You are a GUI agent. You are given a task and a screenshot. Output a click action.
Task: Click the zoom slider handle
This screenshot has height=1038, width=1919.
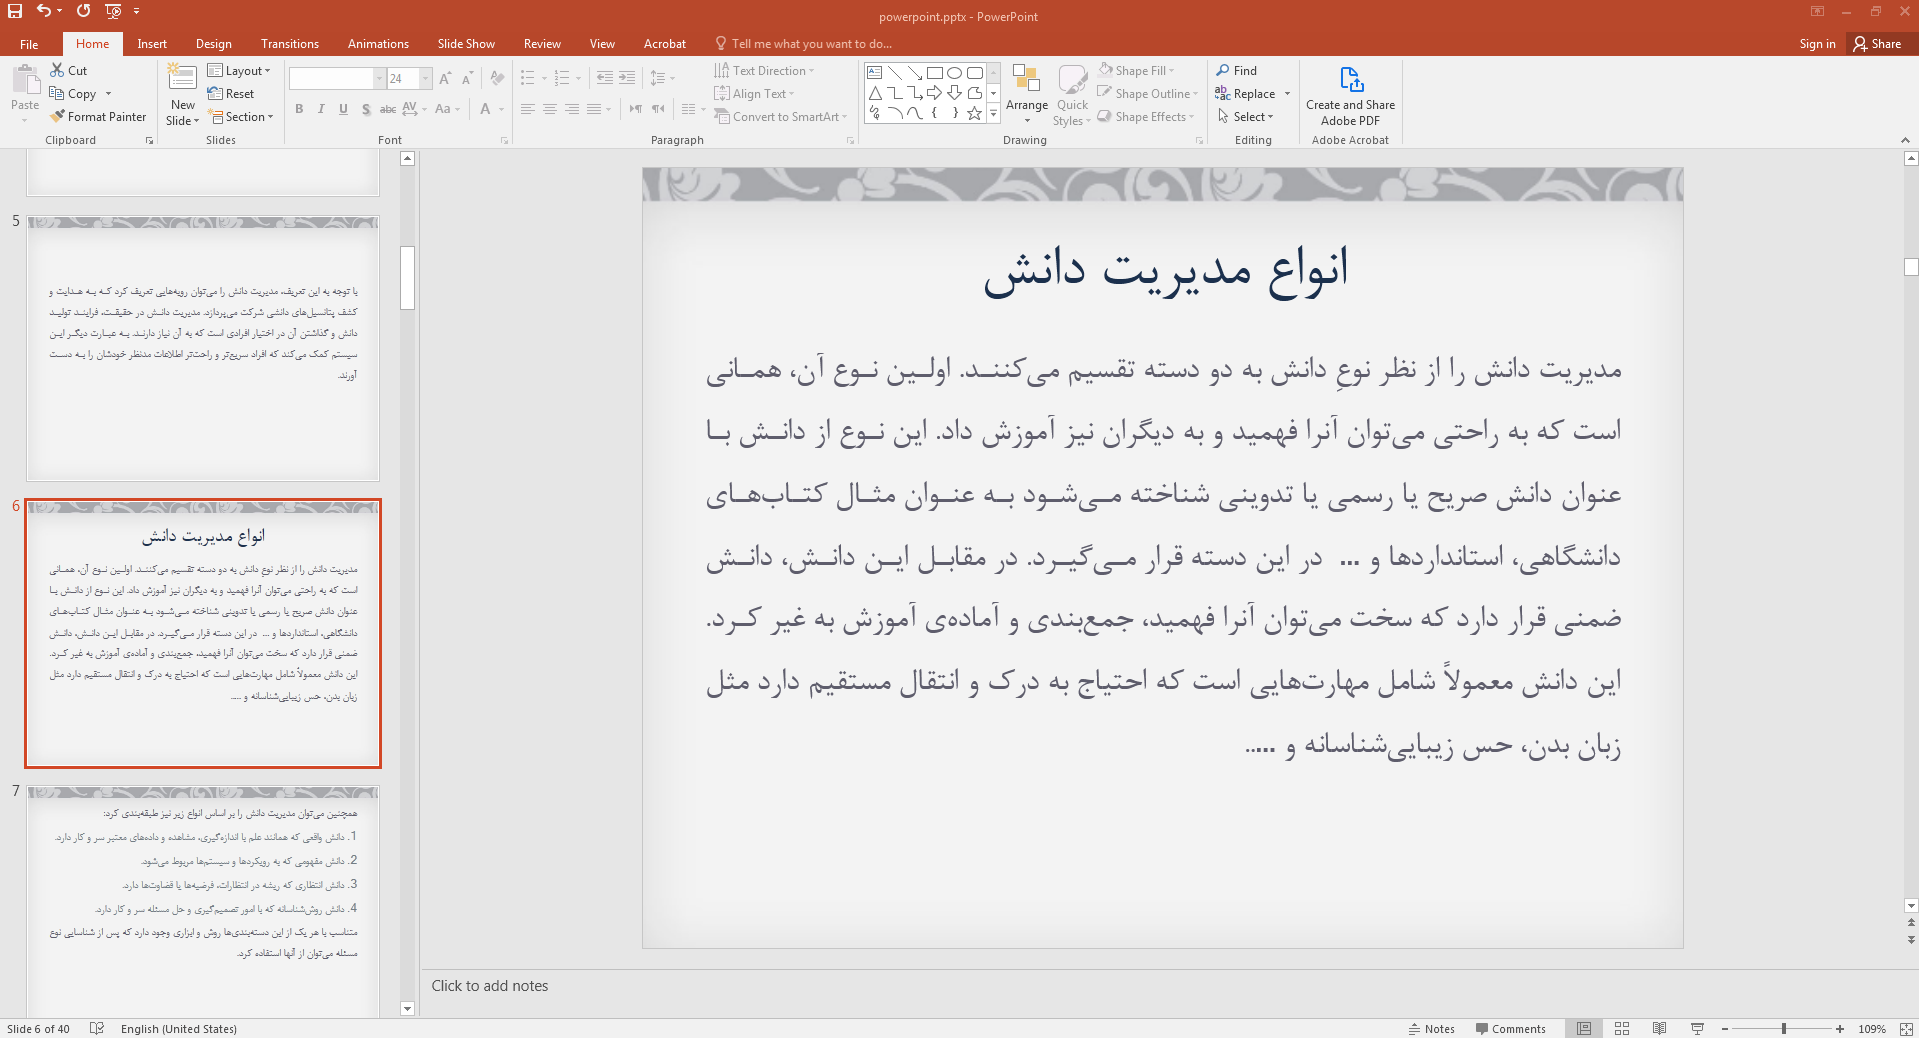tap(1783, 1028)
